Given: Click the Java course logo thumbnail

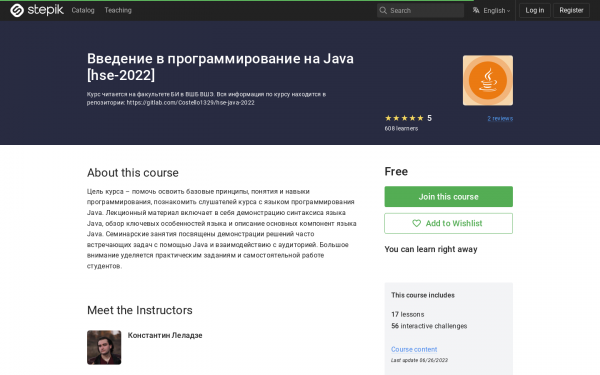Looking at the screenshot, I should click(488, 80).
